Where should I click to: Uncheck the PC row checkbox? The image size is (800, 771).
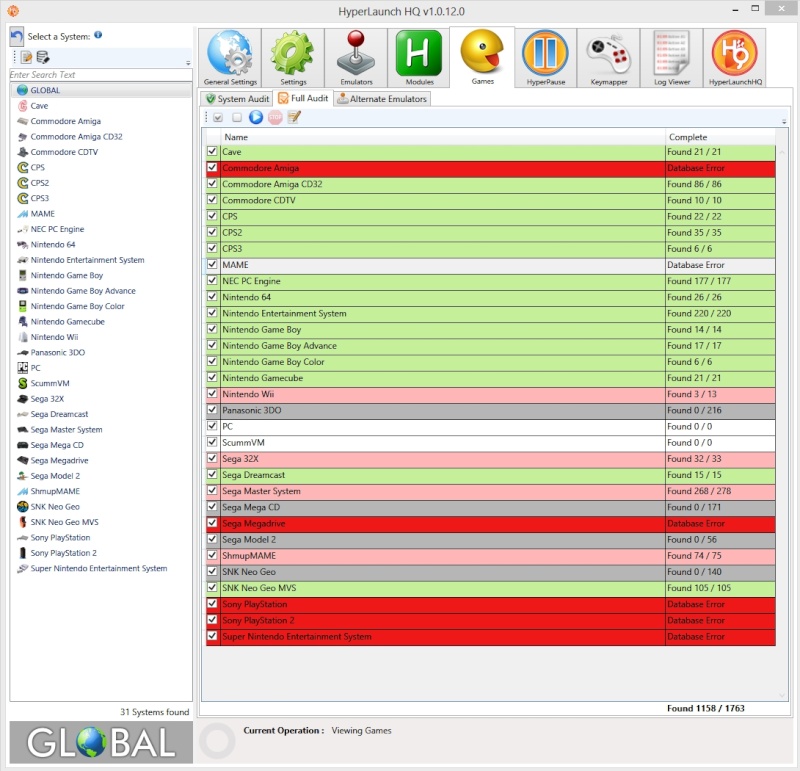pos(212,426)
